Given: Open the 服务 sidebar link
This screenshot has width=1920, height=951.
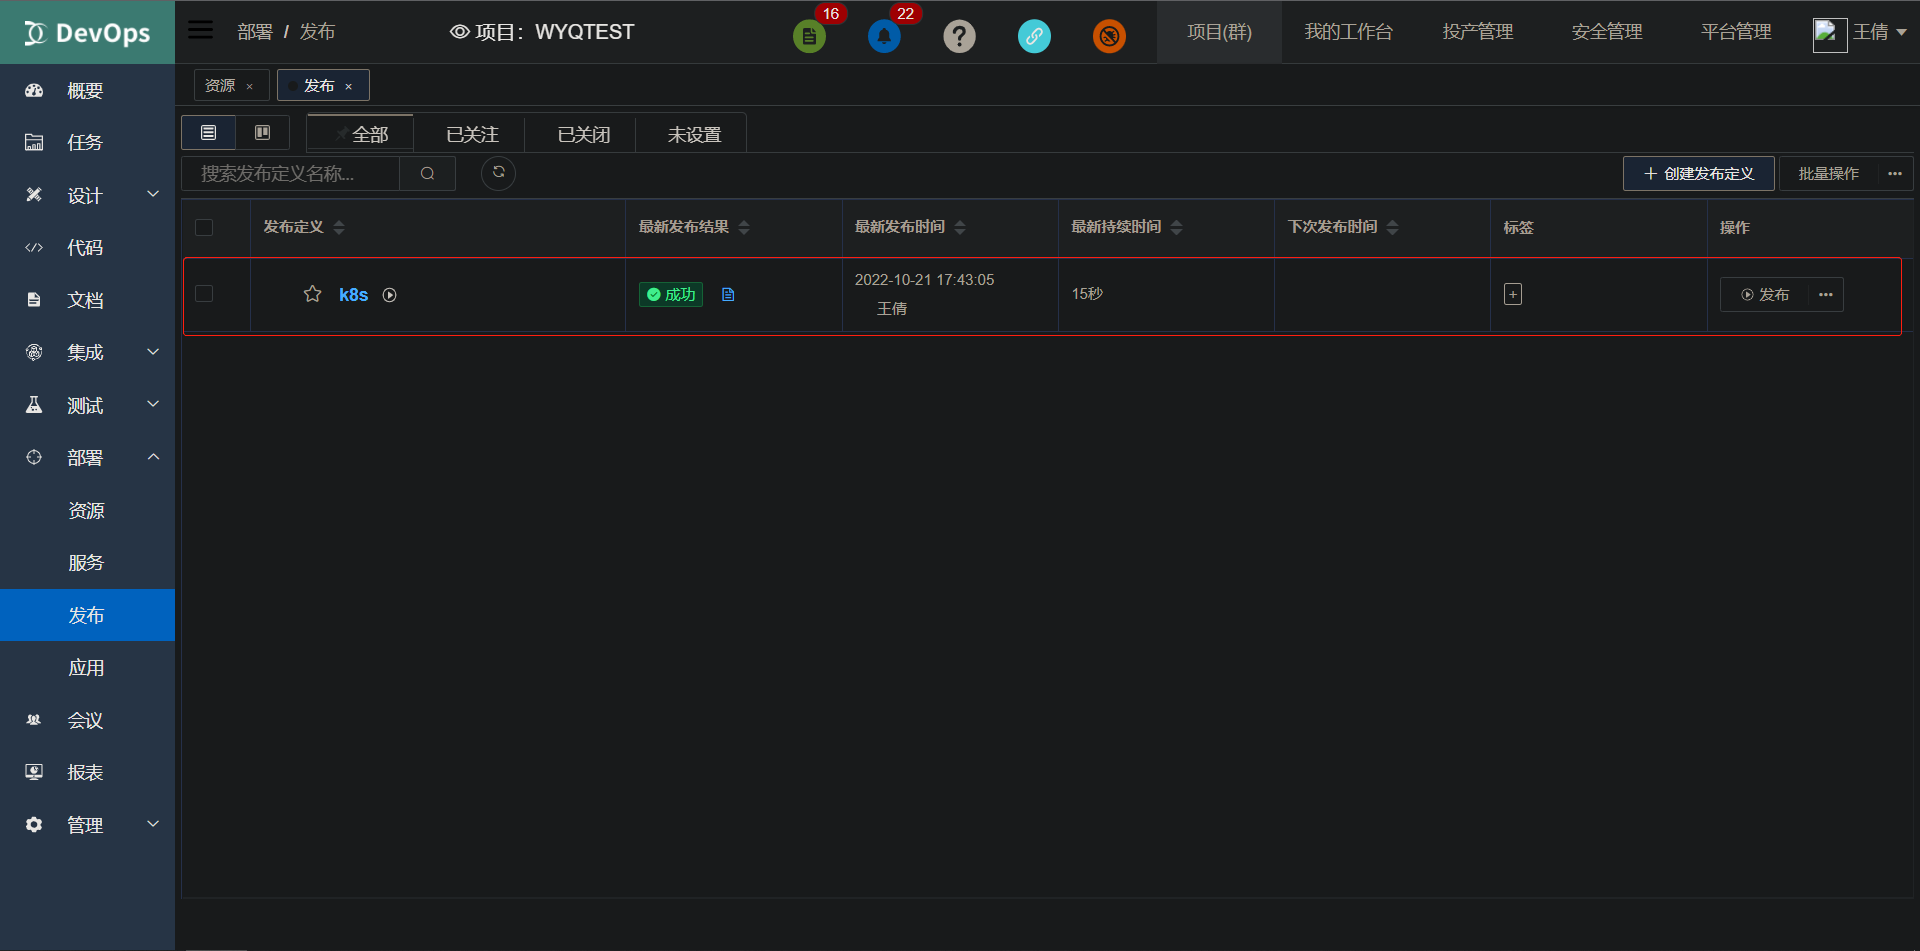Looking at the screenshot, I should pyautogui.click(x=86, y=562).
